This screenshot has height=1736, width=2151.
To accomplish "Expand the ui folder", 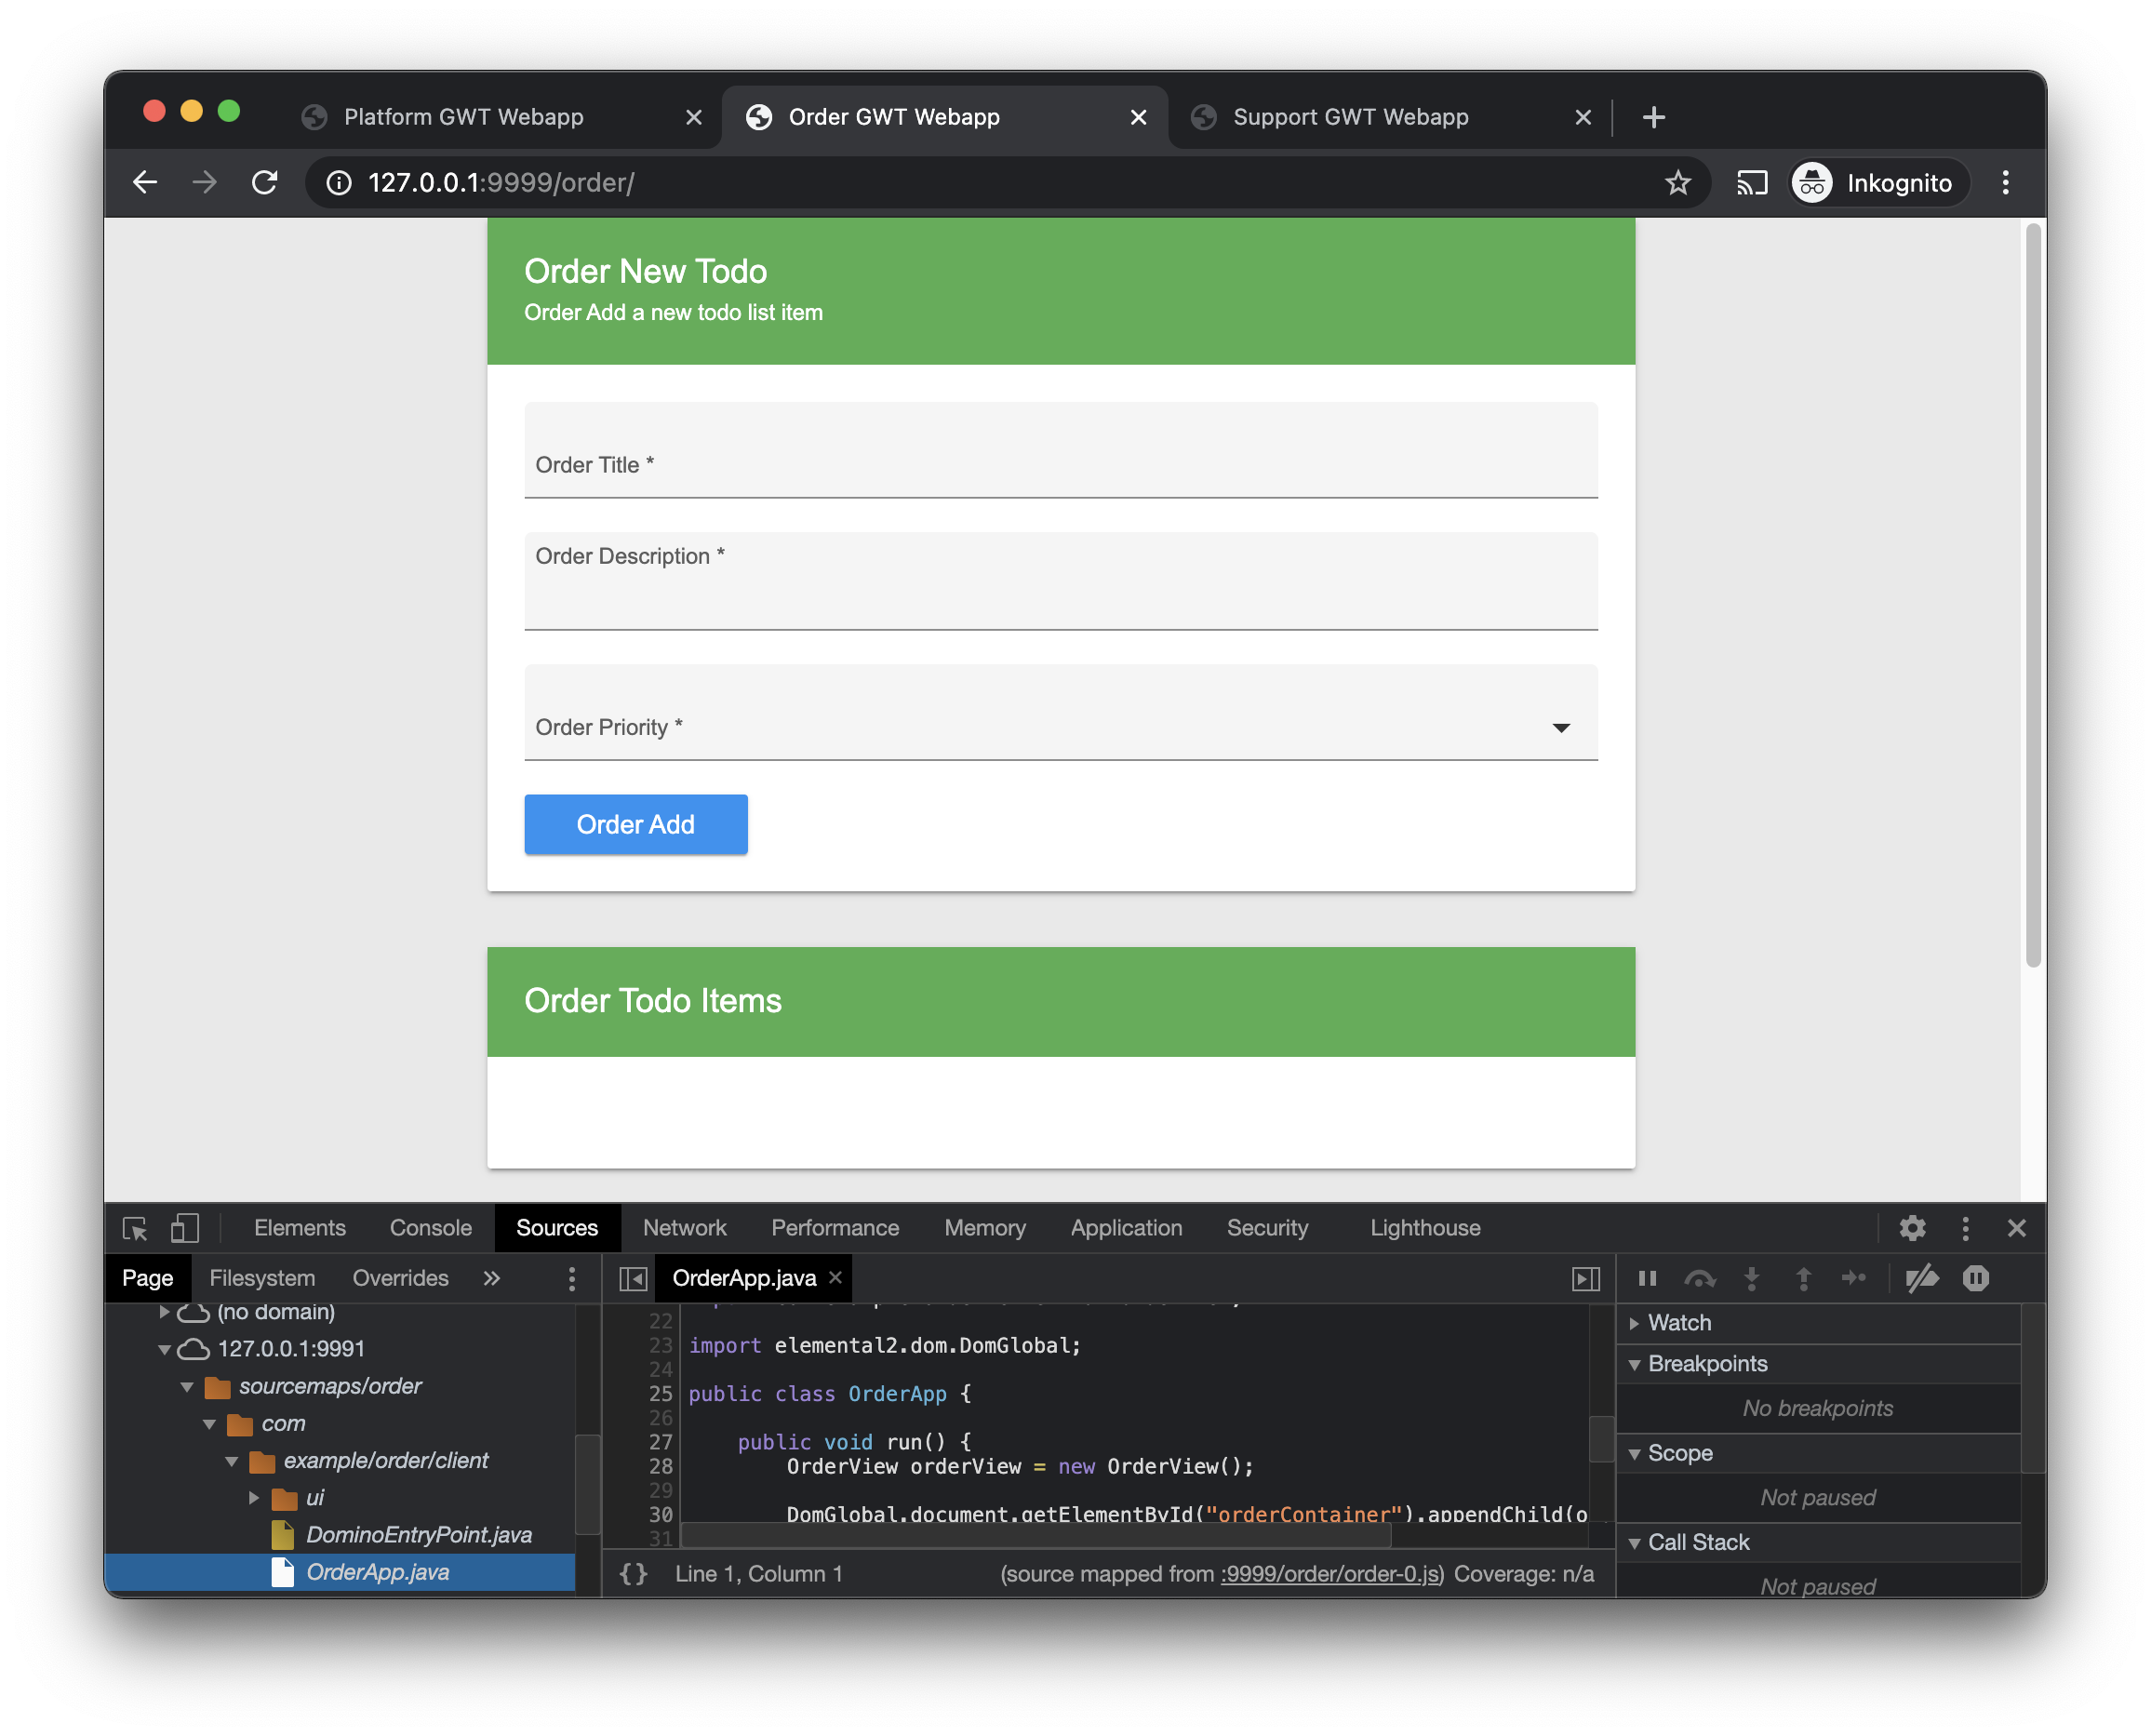I will click(x=254, y=1498).
